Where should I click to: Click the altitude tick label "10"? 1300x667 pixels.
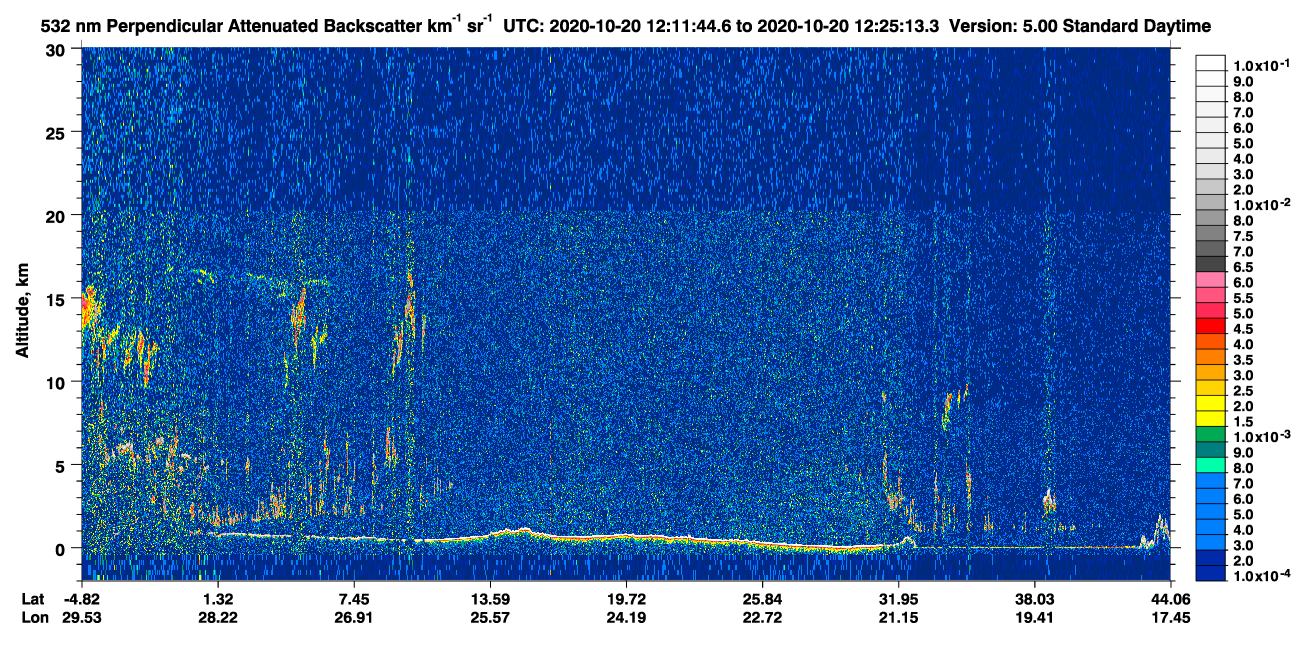point(58,382)
